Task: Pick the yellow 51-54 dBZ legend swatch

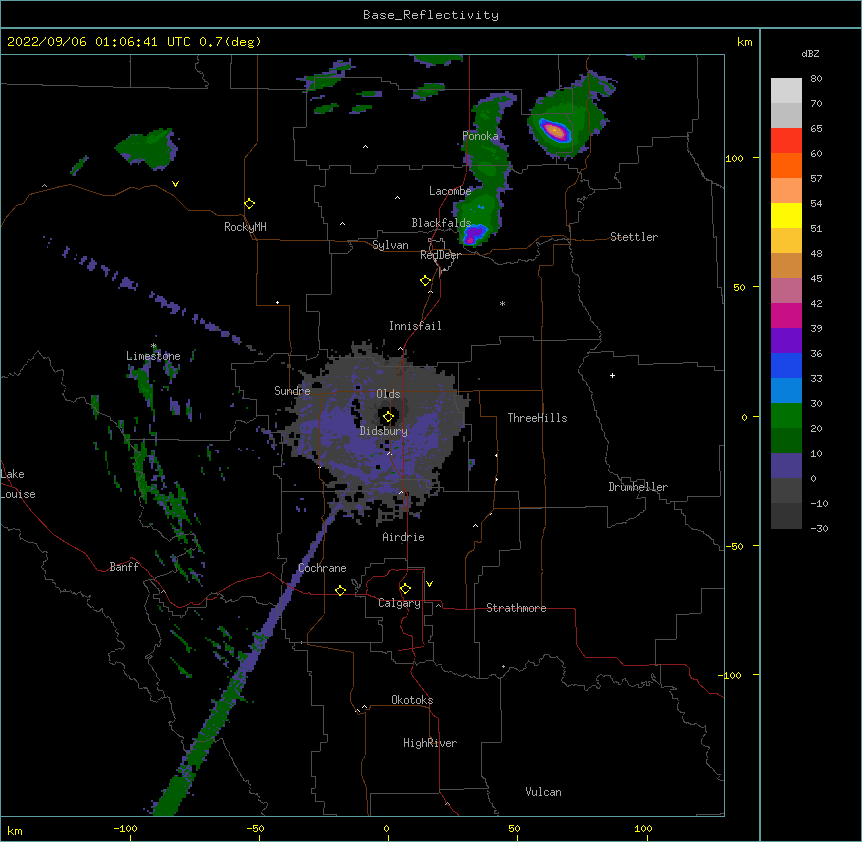Action: coord(786,215)
